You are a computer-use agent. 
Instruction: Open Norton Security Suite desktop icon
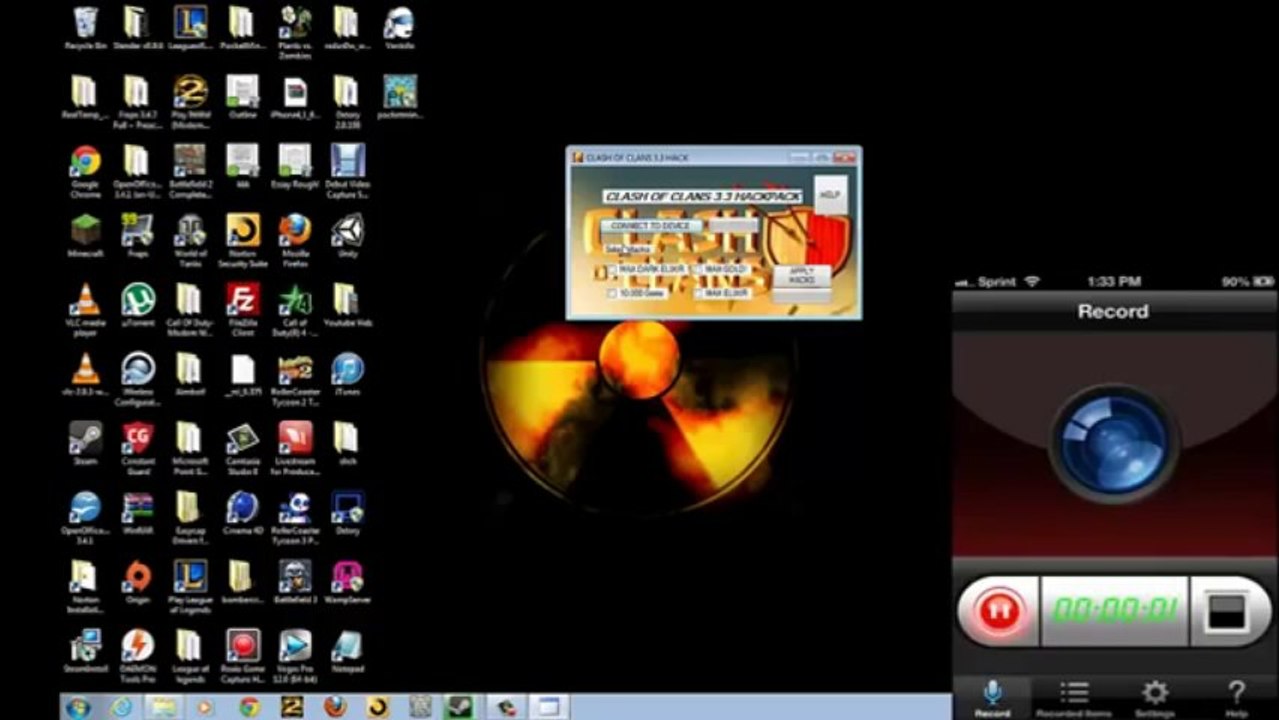pyautogui.click(x=242, y=240)
